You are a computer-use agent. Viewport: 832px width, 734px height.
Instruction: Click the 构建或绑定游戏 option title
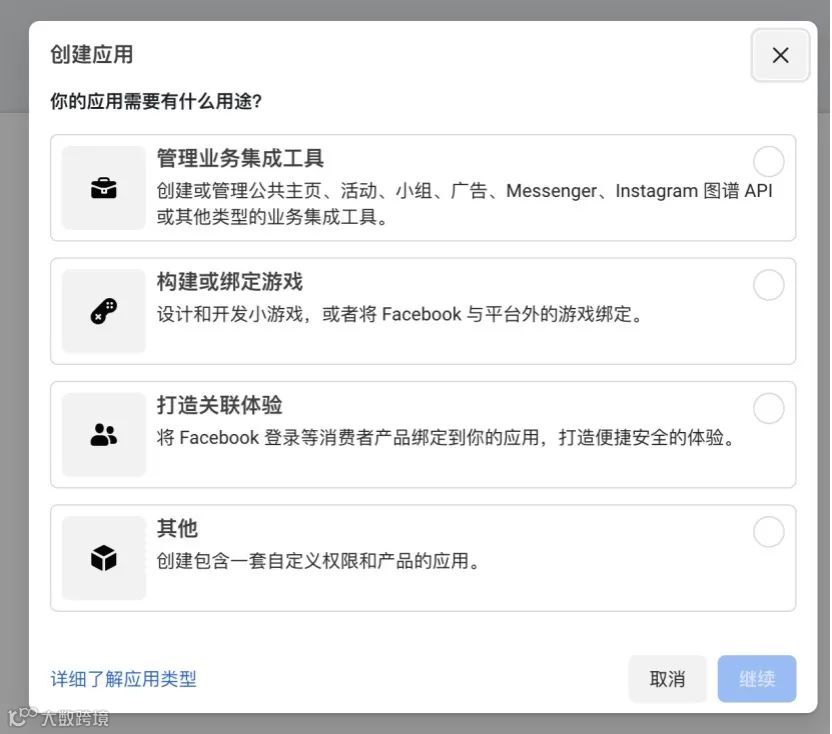(229, 282)
